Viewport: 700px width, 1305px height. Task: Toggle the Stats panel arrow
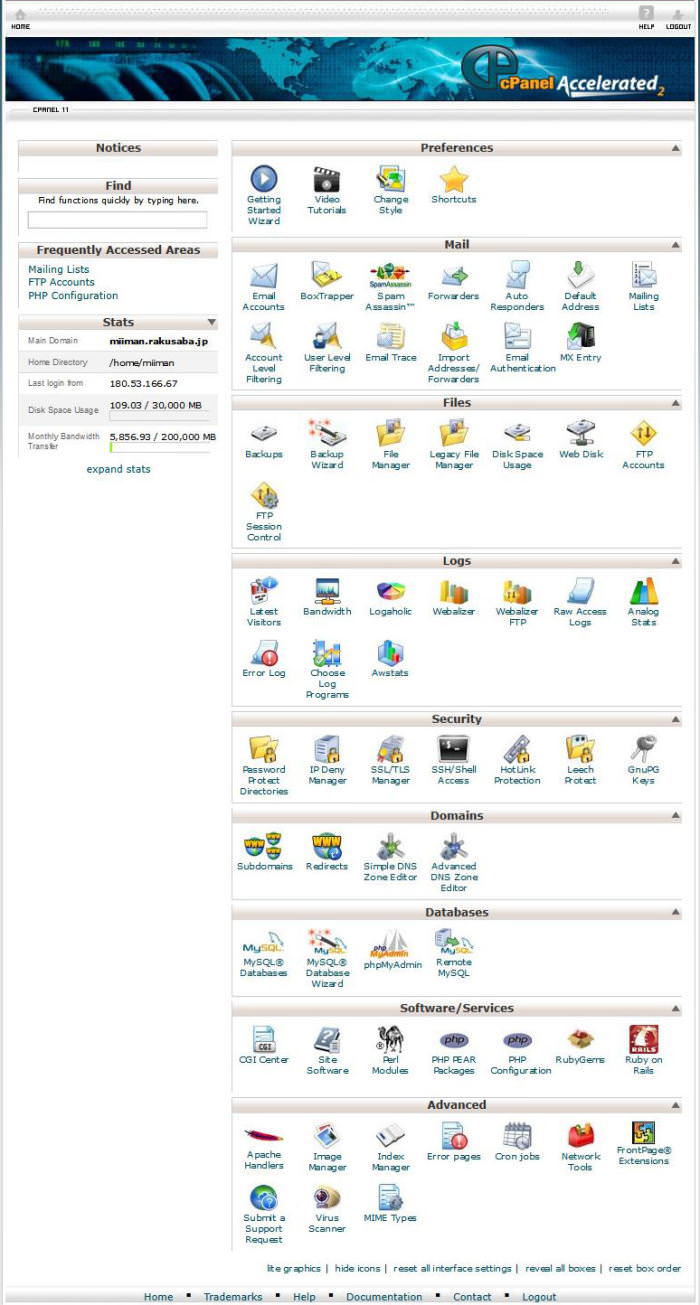[x=211, y=323]
